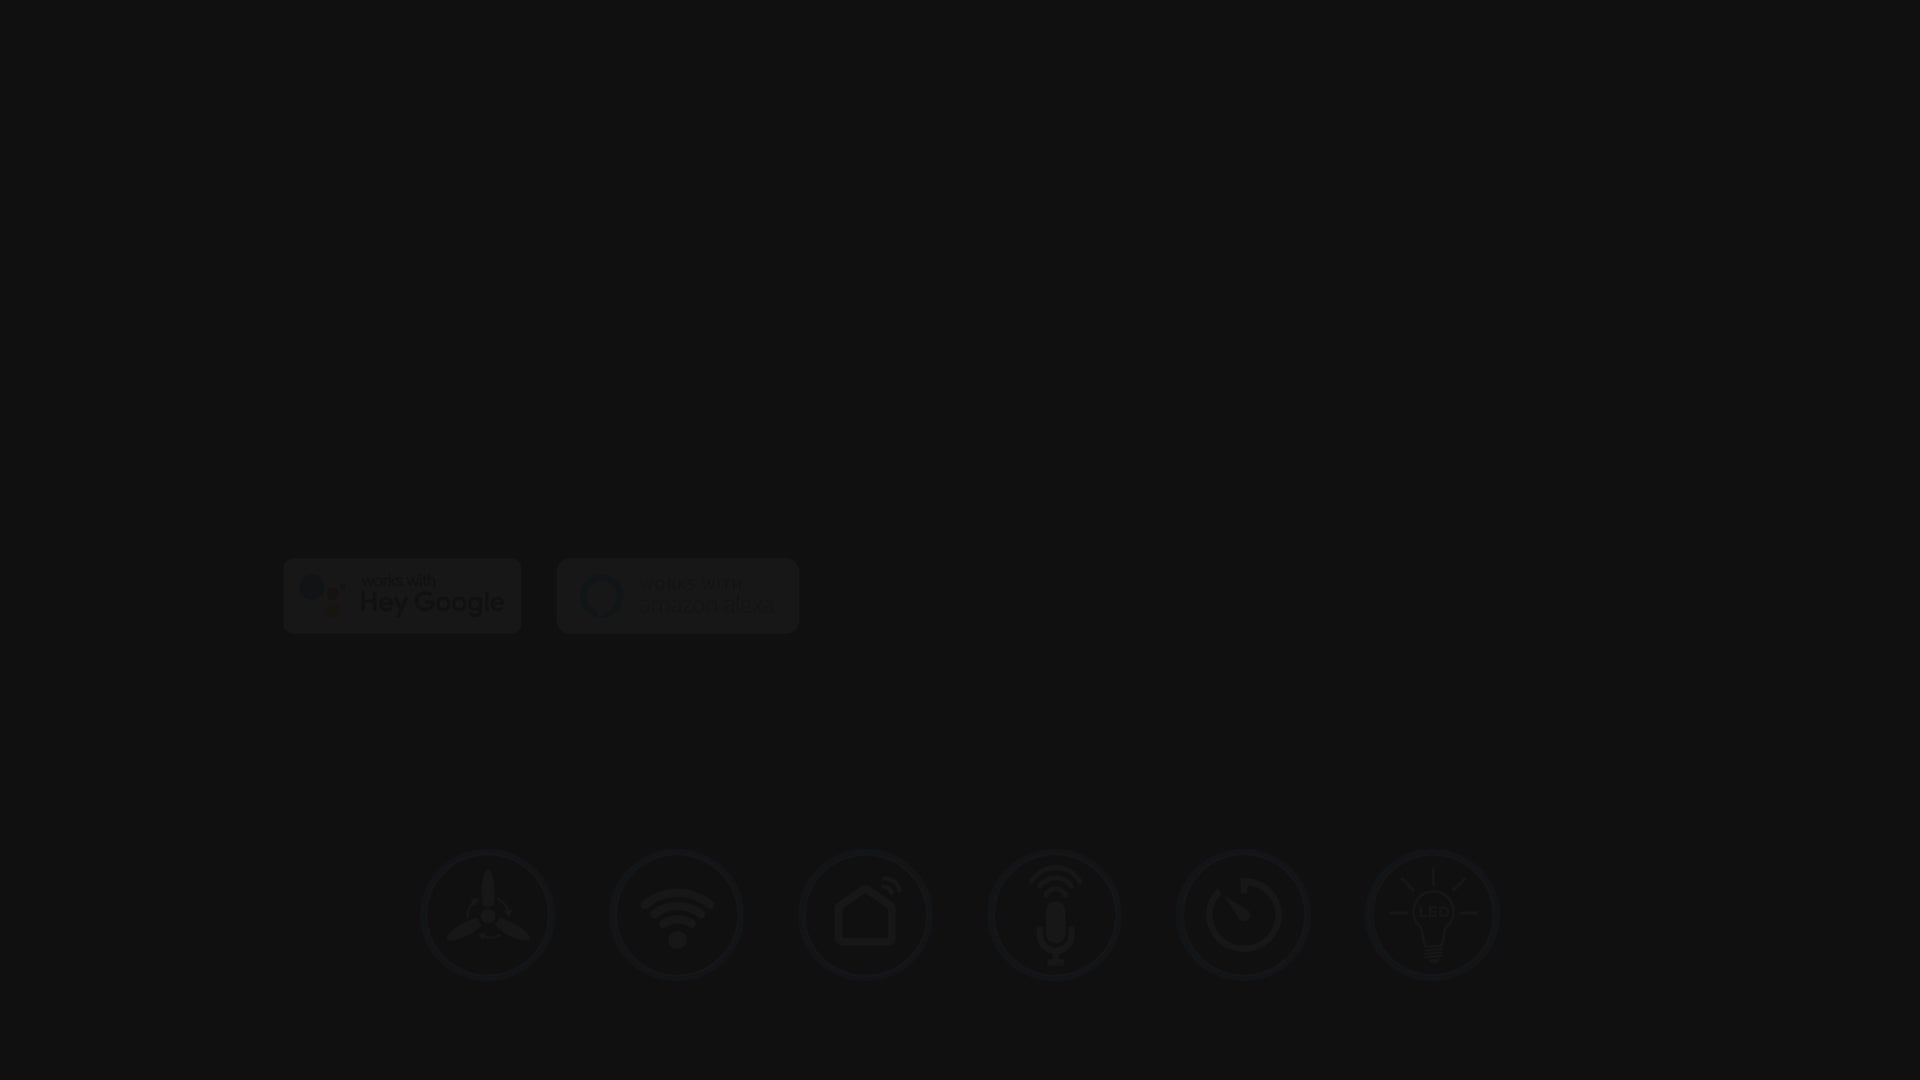Click the Google Assistant colored dots logo
1920x1080 pixels.
coord(323,595)
